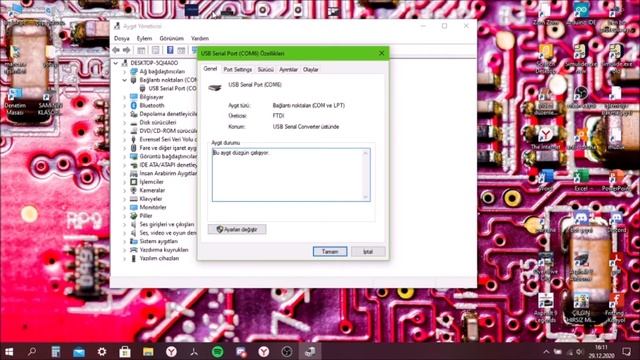Expand the Bluetooth node
The width and height of the screenshot is (640, 360).
pyautogui.click(x=125, y=105)
